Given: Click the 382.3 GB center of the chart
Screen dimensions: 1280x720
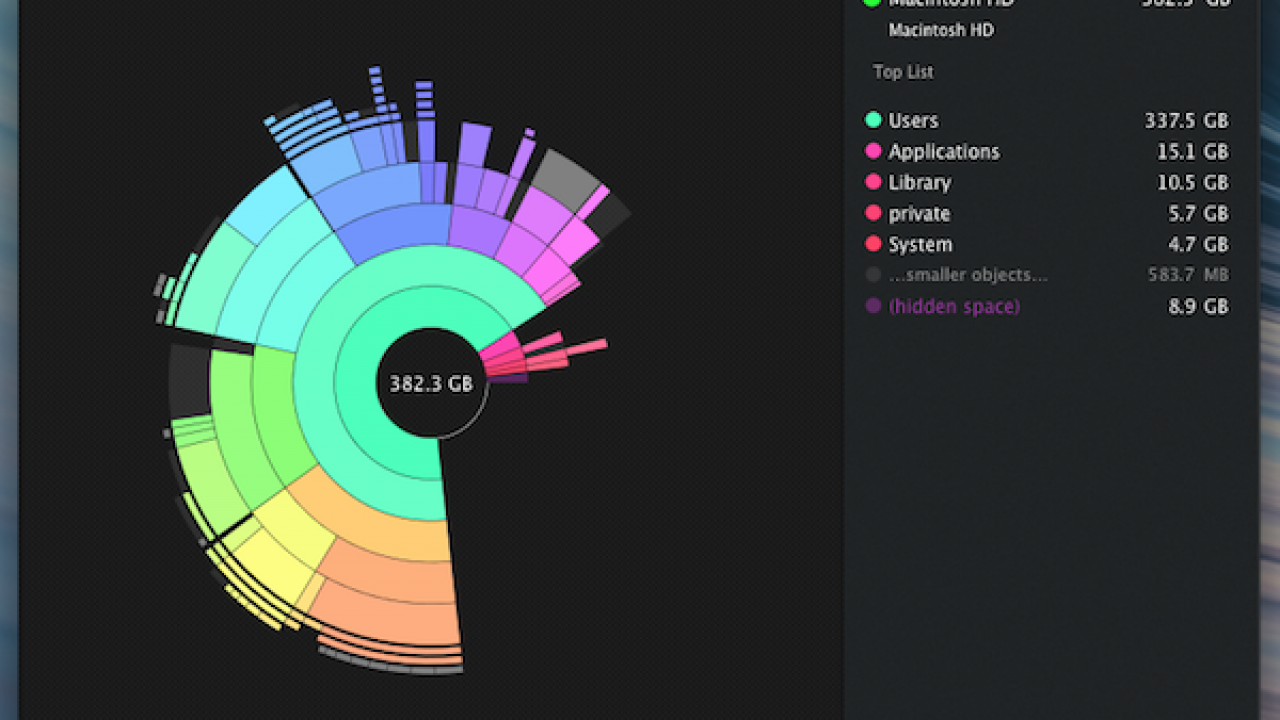Looking at the screenshot, I should click(x=431, y=384).
